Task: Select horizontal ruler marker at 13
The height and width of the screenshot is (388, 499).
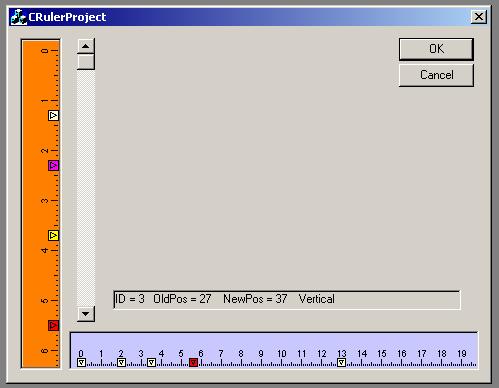Action: pos(341,362)
